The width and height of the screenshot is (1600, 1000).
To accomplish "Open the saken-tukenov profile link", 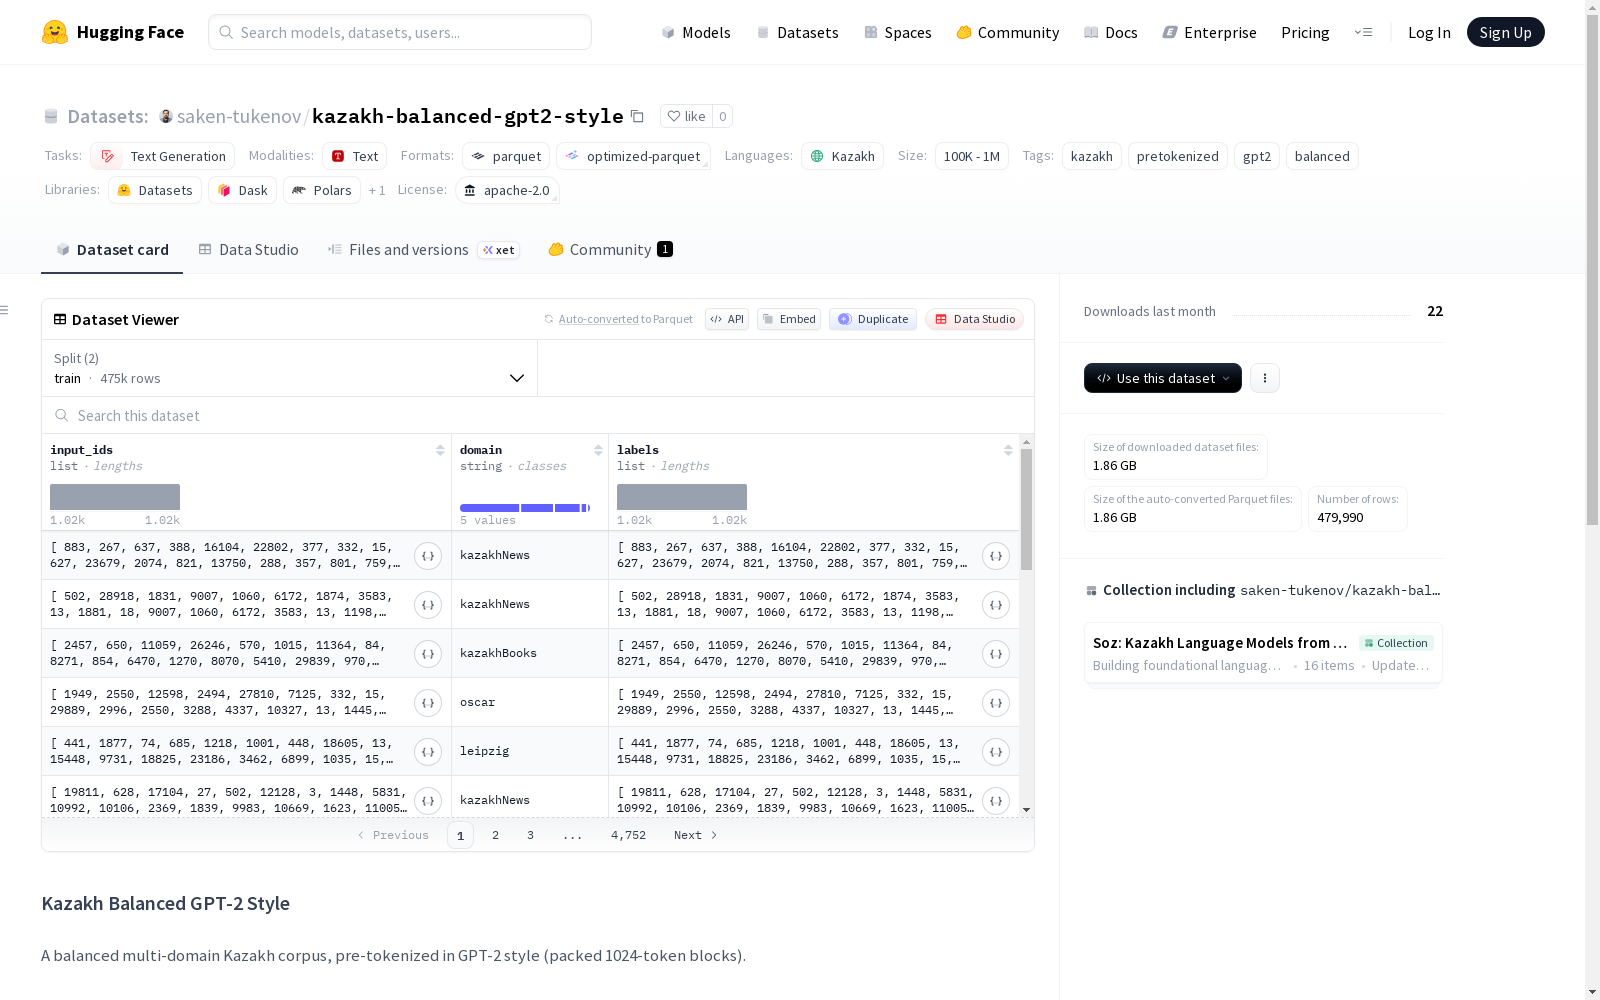I will 239,116.
